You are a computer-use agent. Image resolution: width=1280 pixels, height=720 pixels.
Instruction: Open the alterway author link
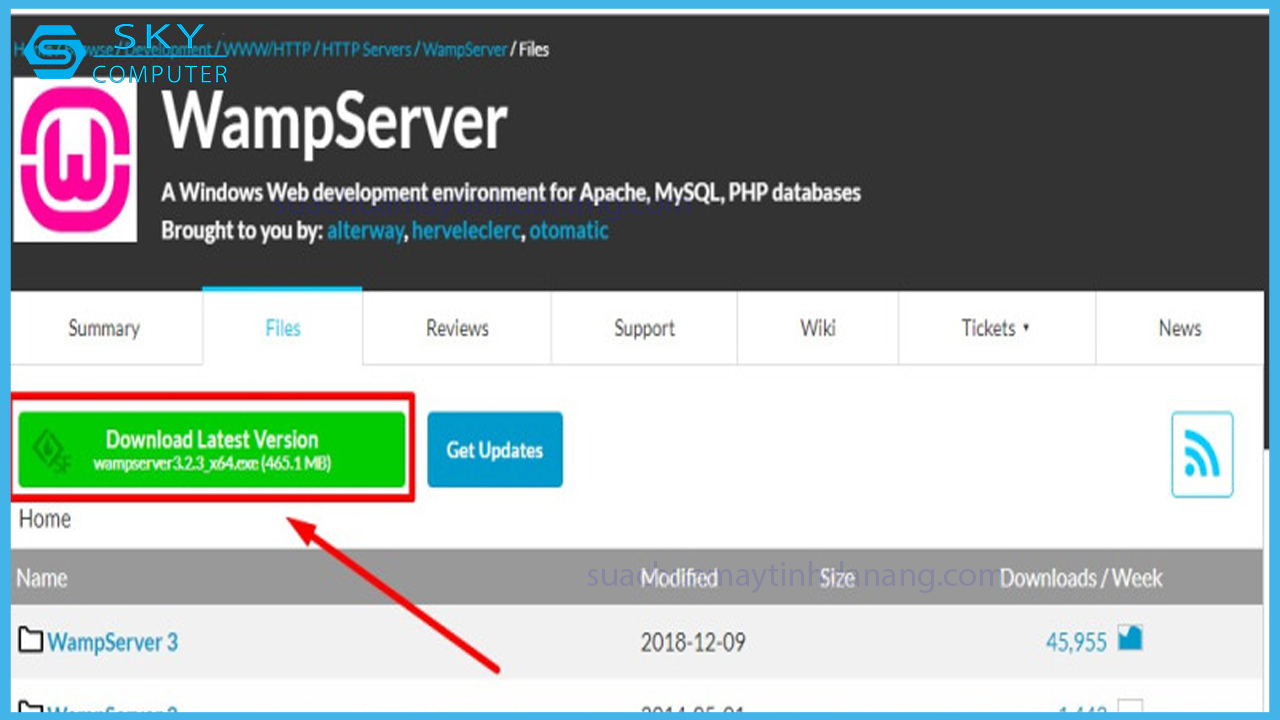point(365,231)
